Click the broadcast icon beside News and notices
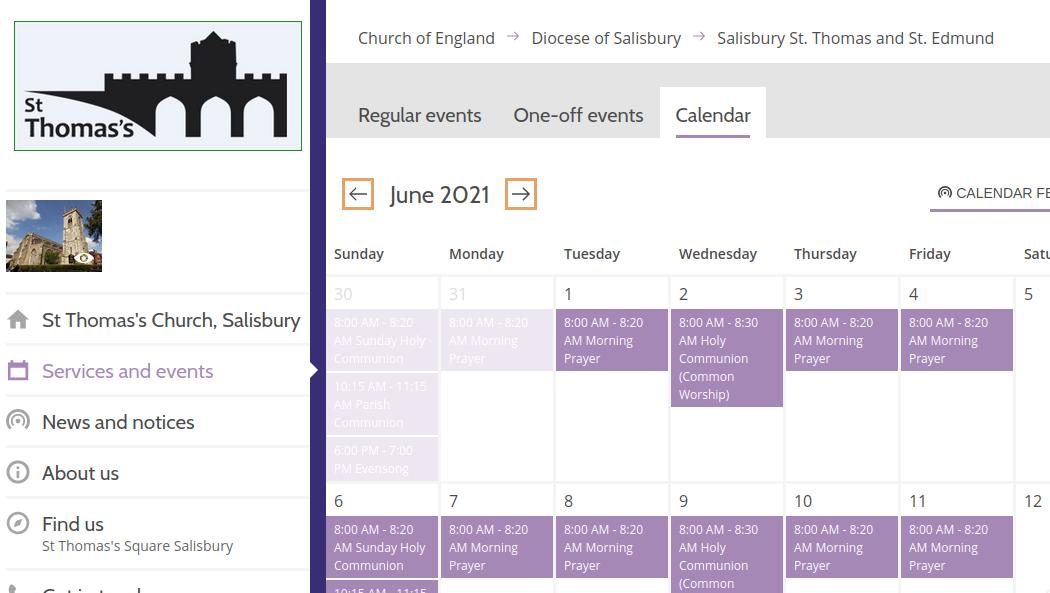Screen dimensions: 1050x593 [18, 422]
